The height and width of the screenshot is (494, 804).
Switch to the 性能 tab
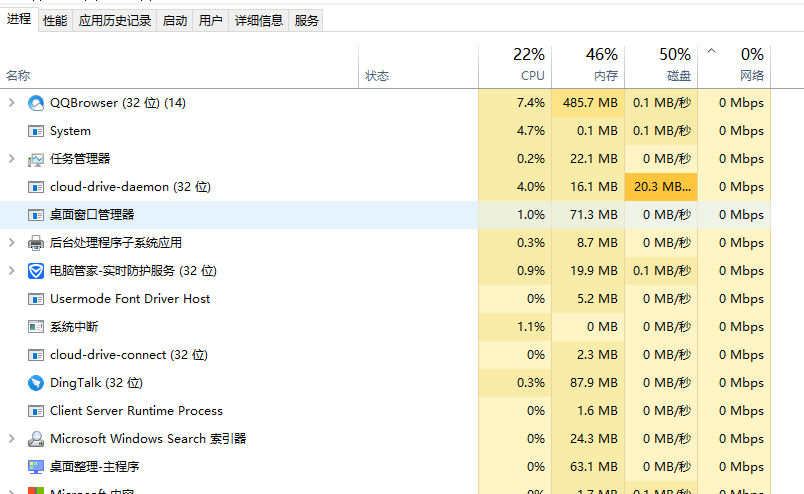[x=55, y=21]
